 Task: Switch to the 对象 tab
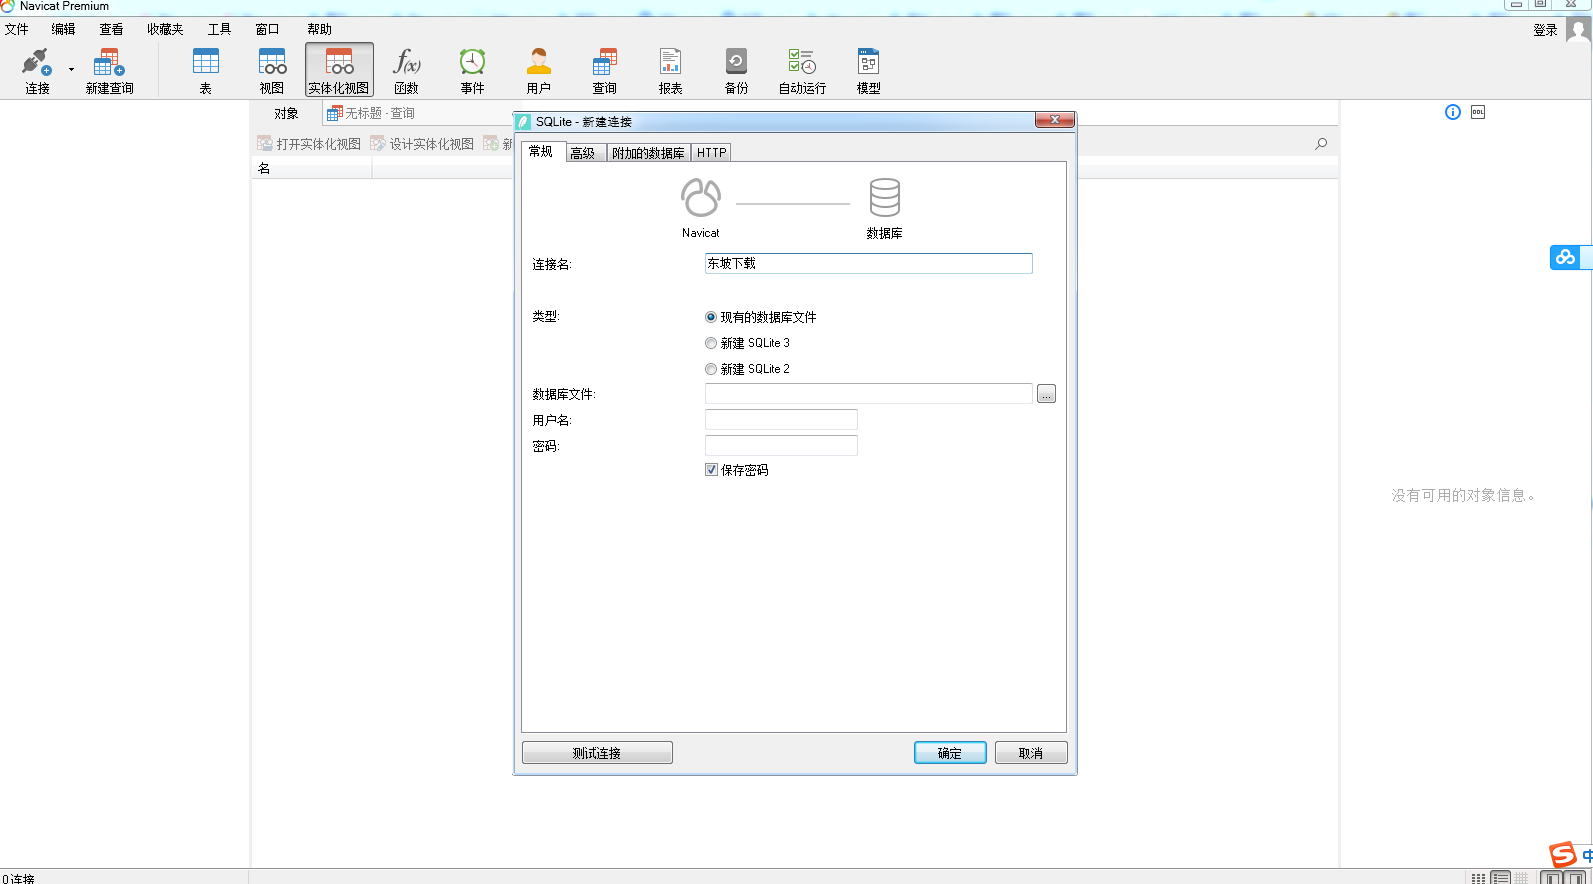[x=286, y=113]
